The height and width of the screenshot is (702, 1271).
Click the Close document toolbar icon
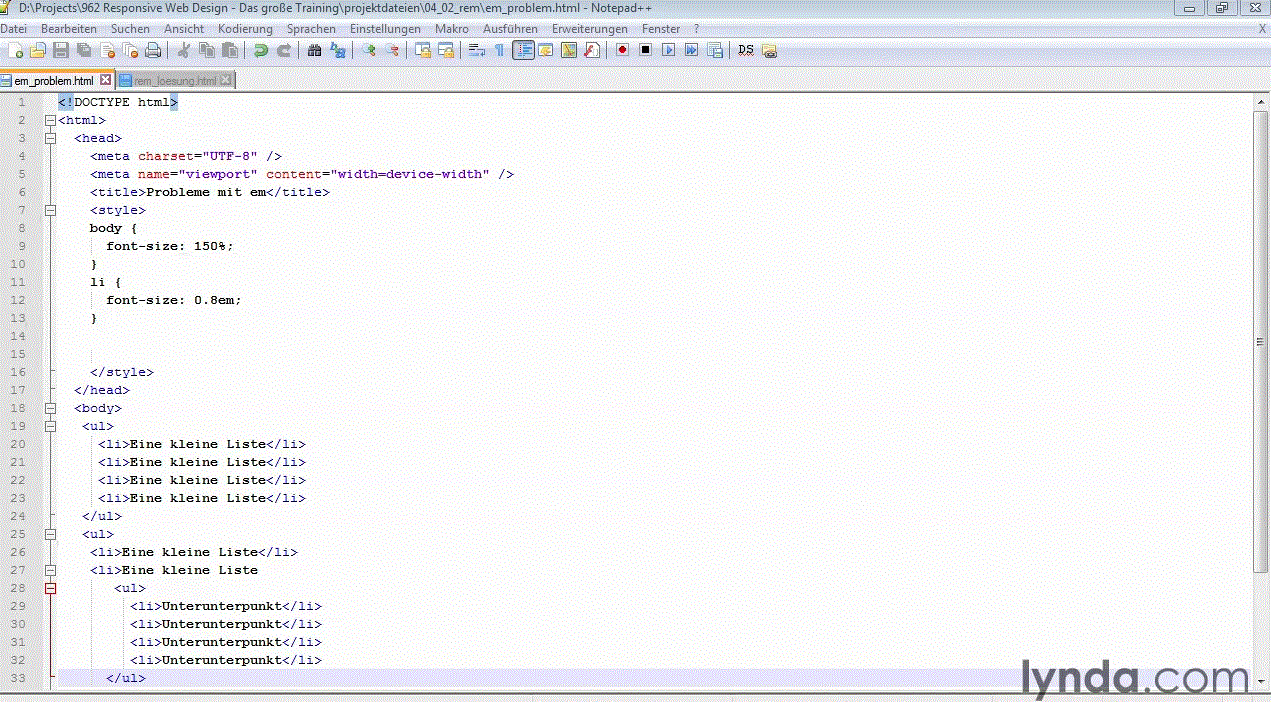click(107, 50)
